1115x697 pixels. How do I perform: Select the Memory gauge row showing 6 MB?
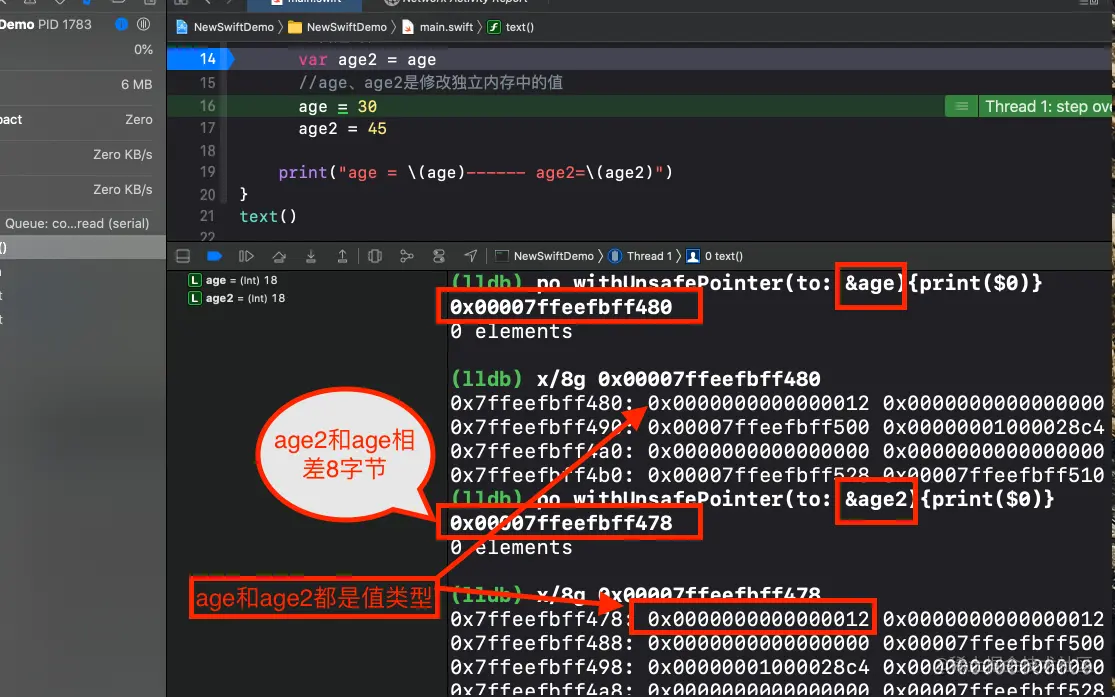tap(82, 85)
